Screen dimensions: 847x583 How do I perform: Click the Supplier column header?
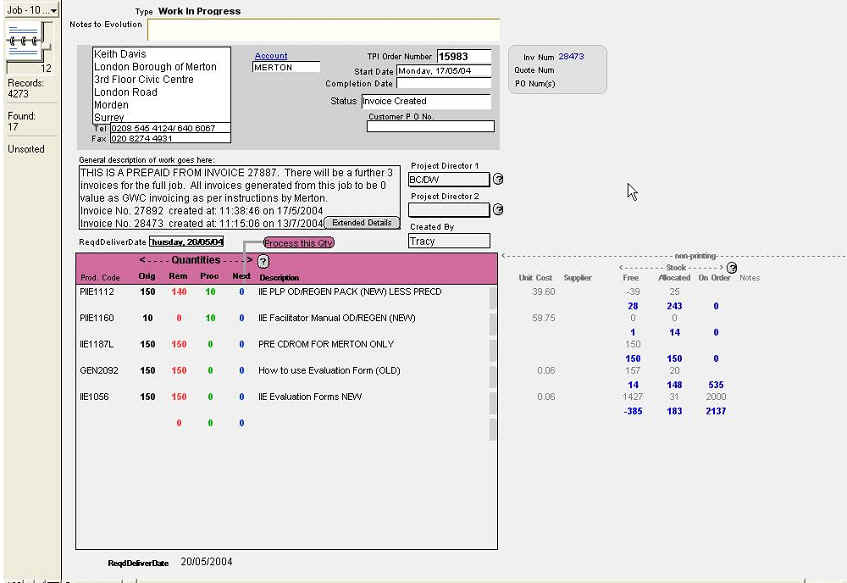pyautogui.click(x=577, y=278)
